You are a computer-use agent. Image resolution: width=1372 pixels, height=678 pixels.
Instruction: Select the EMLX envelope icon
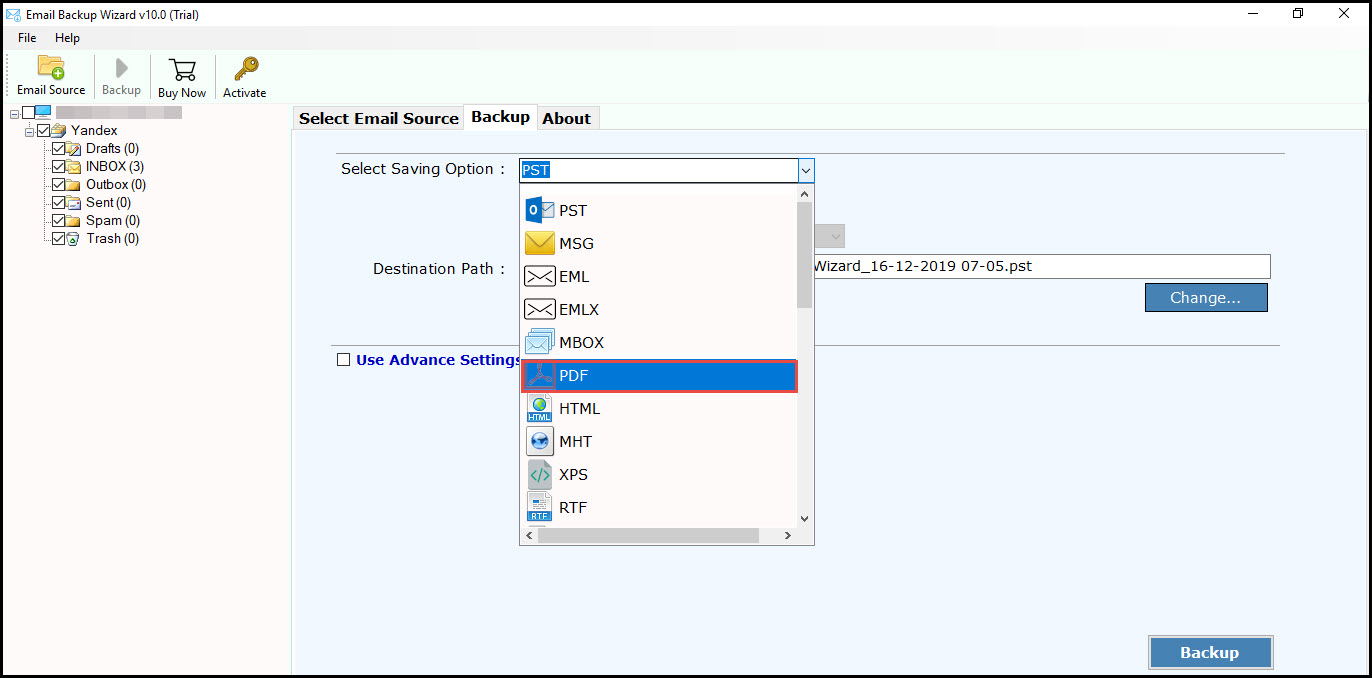click(540, 309)
